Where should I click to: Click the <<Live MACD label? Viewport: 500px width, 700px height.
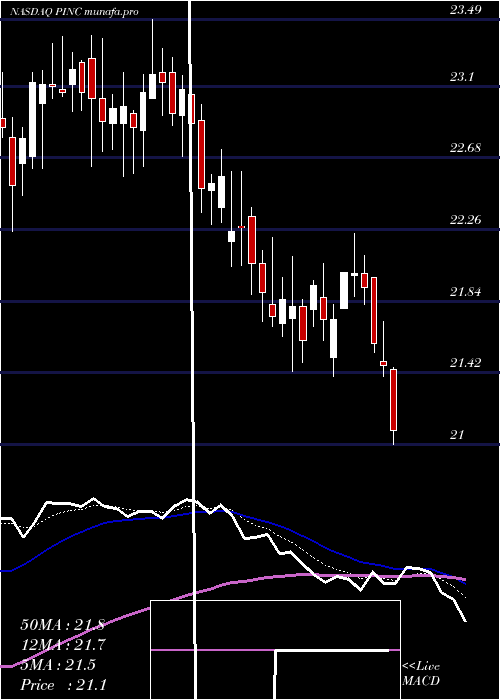(421, 674)
